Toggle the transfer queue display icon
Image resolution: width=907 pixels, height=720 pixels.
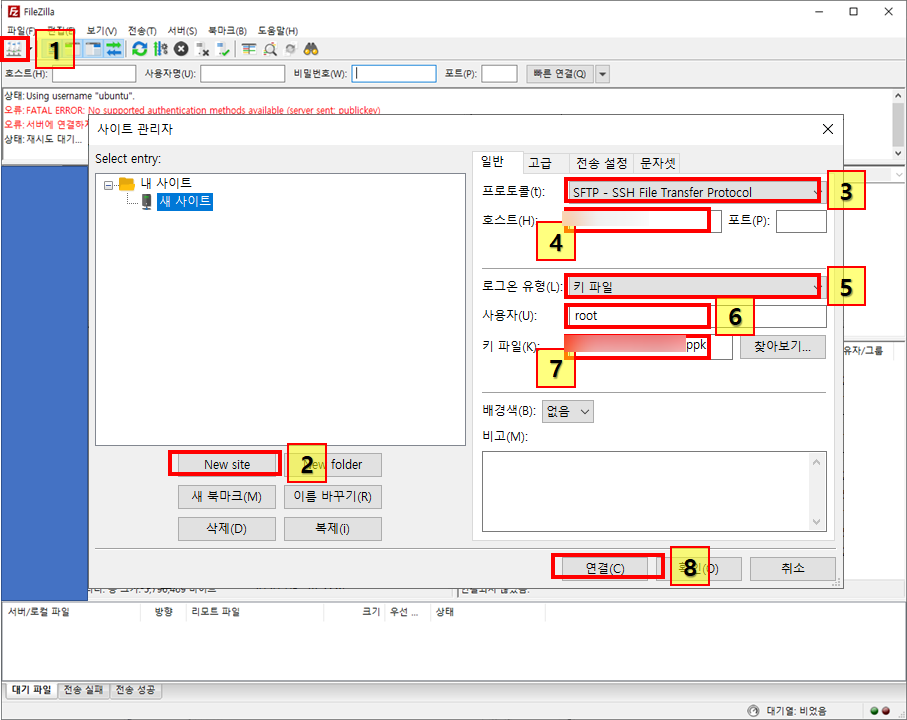click(114, 49)
